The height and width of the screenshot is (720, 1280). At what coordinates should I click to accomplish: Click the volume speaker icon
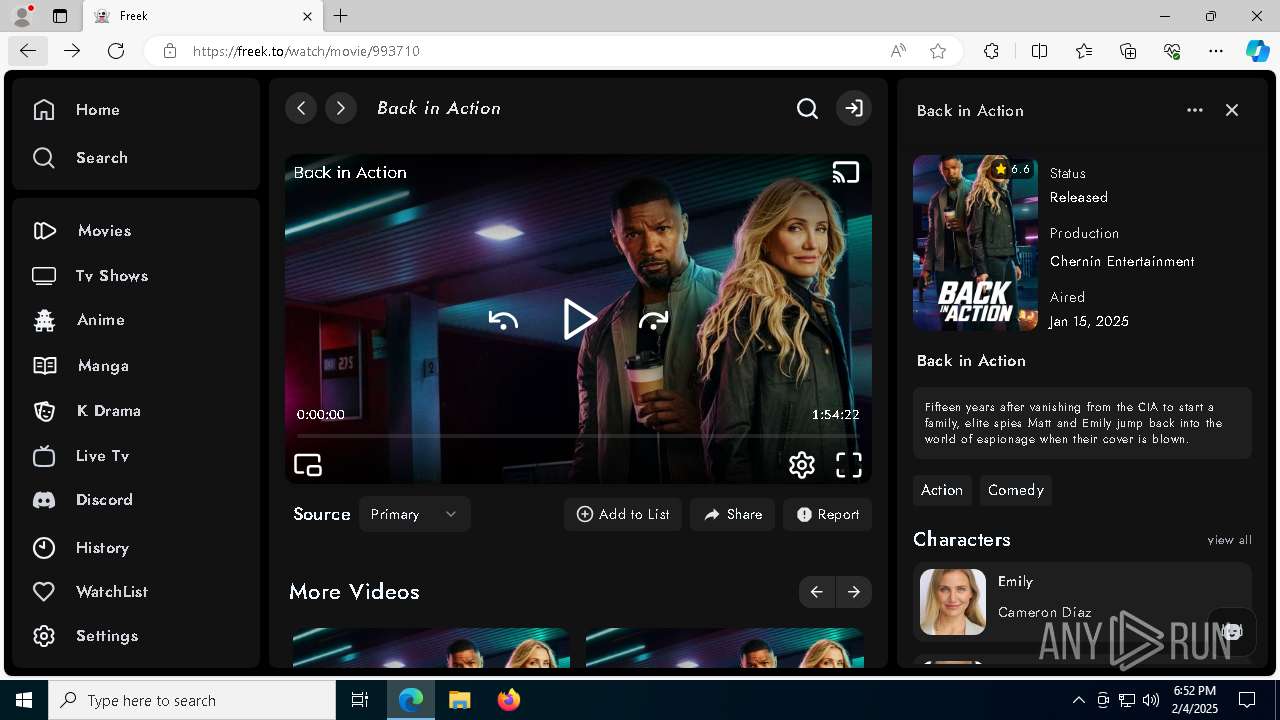click(1151, 700)
